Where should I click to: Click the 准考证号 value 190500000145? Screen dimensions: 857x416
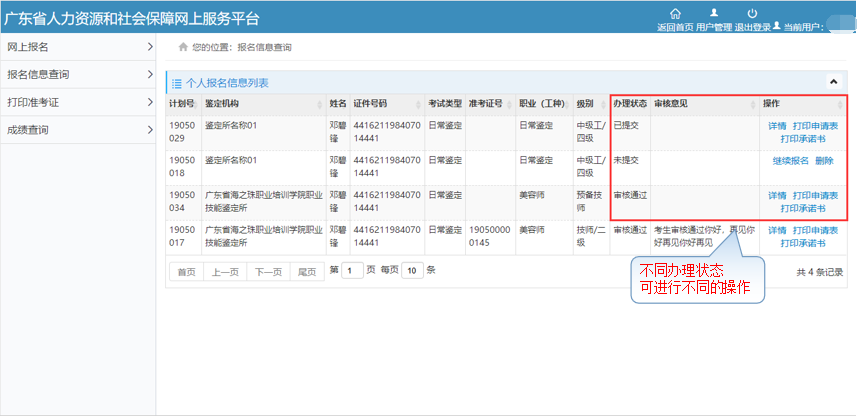(490, 237)
